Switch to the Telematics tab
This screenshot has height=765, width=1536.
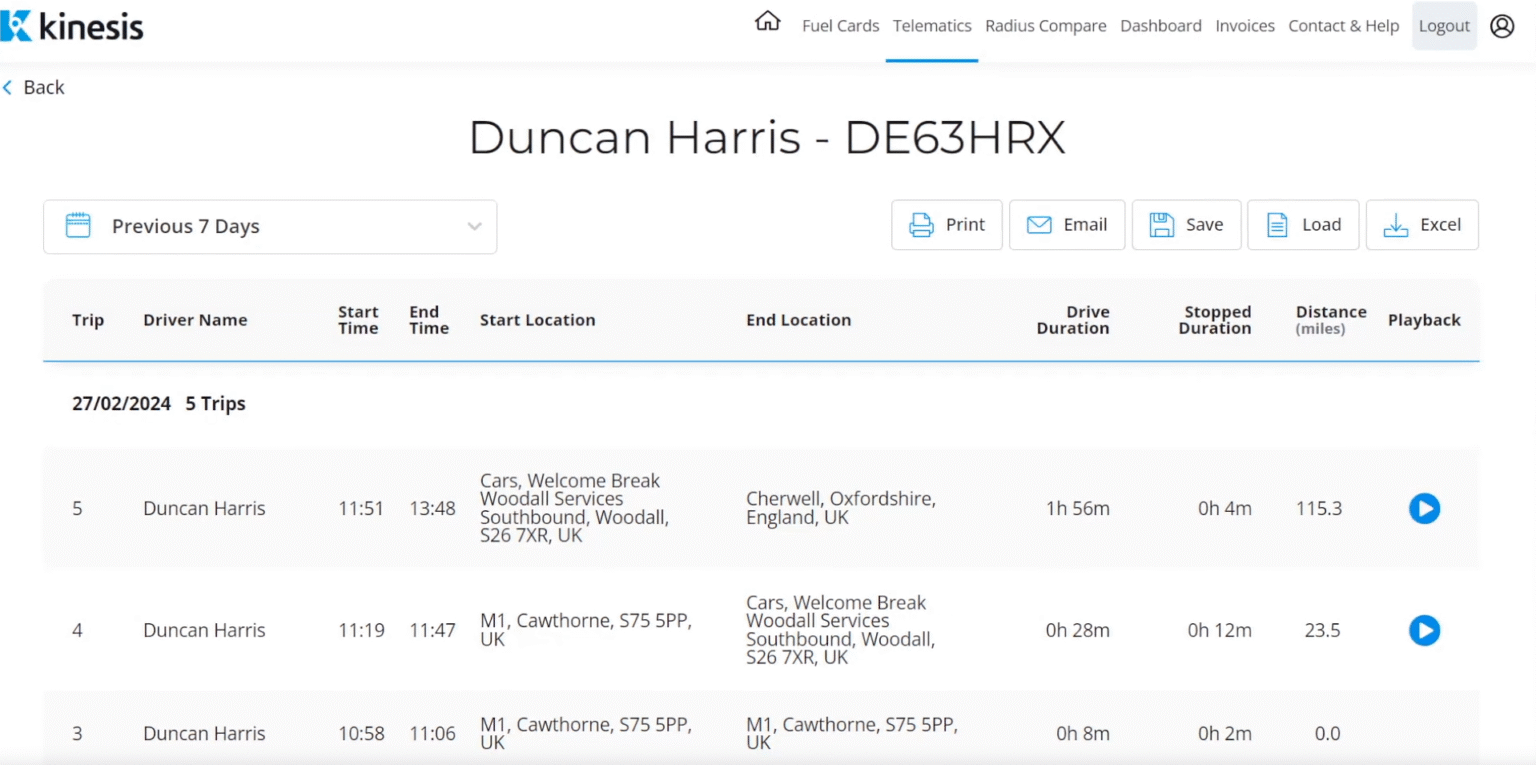click(931, 25)
